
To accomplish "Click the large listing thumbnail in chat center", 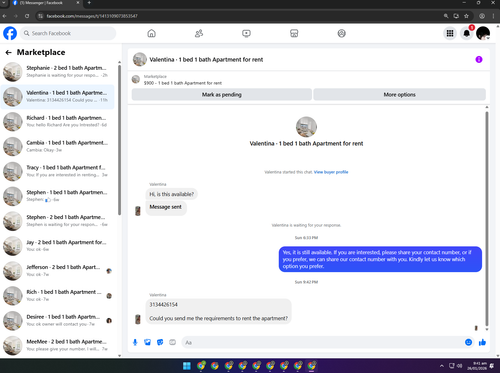I will (306, 127).
